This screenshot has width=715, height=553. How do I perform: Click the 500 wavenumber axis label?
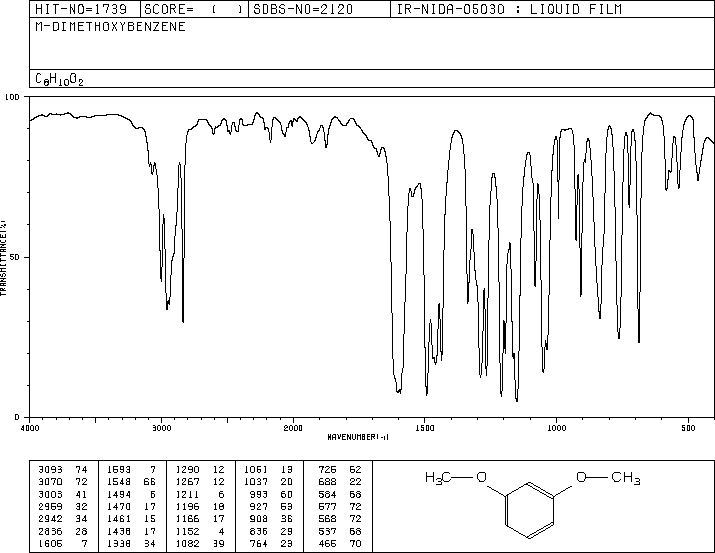tap(688, 428)
